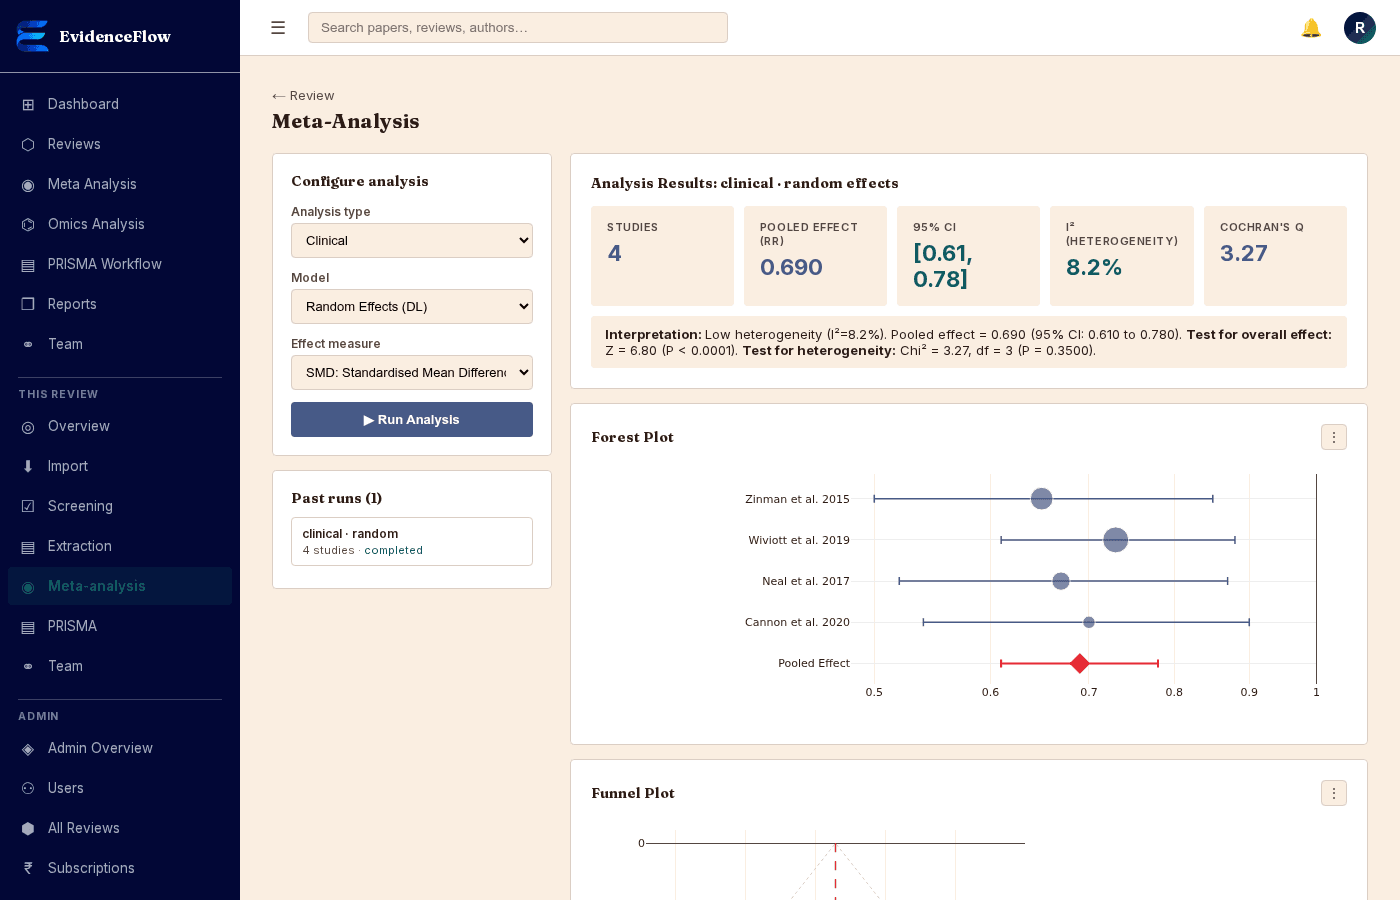Screen dimensions: 1400x900
Task: Click the Subscriptions rupee icon
Action: tap(28, 868)
